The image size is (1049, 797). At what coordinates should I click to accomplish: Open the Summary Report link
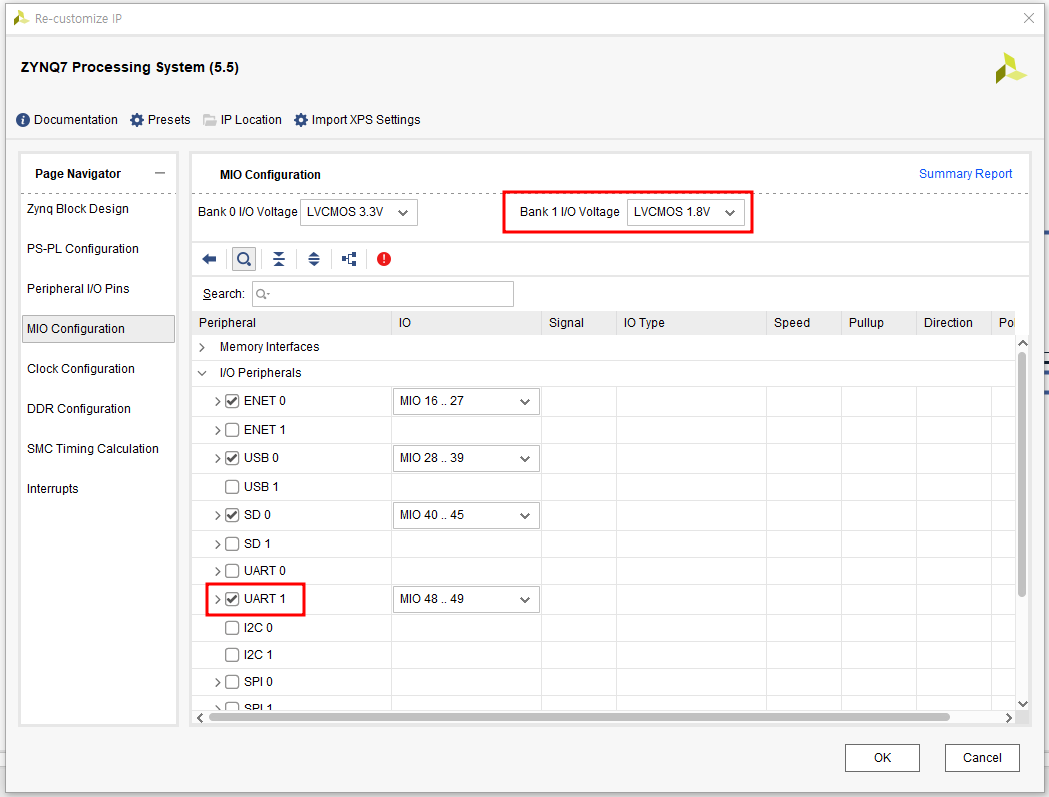pos(965,174)
